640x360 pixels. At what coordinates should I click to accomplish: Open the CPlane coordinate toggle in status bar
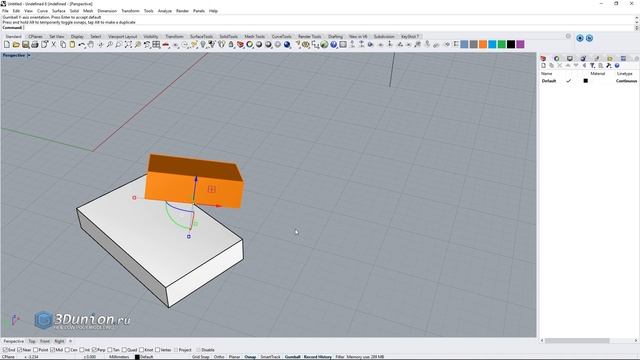8,357
